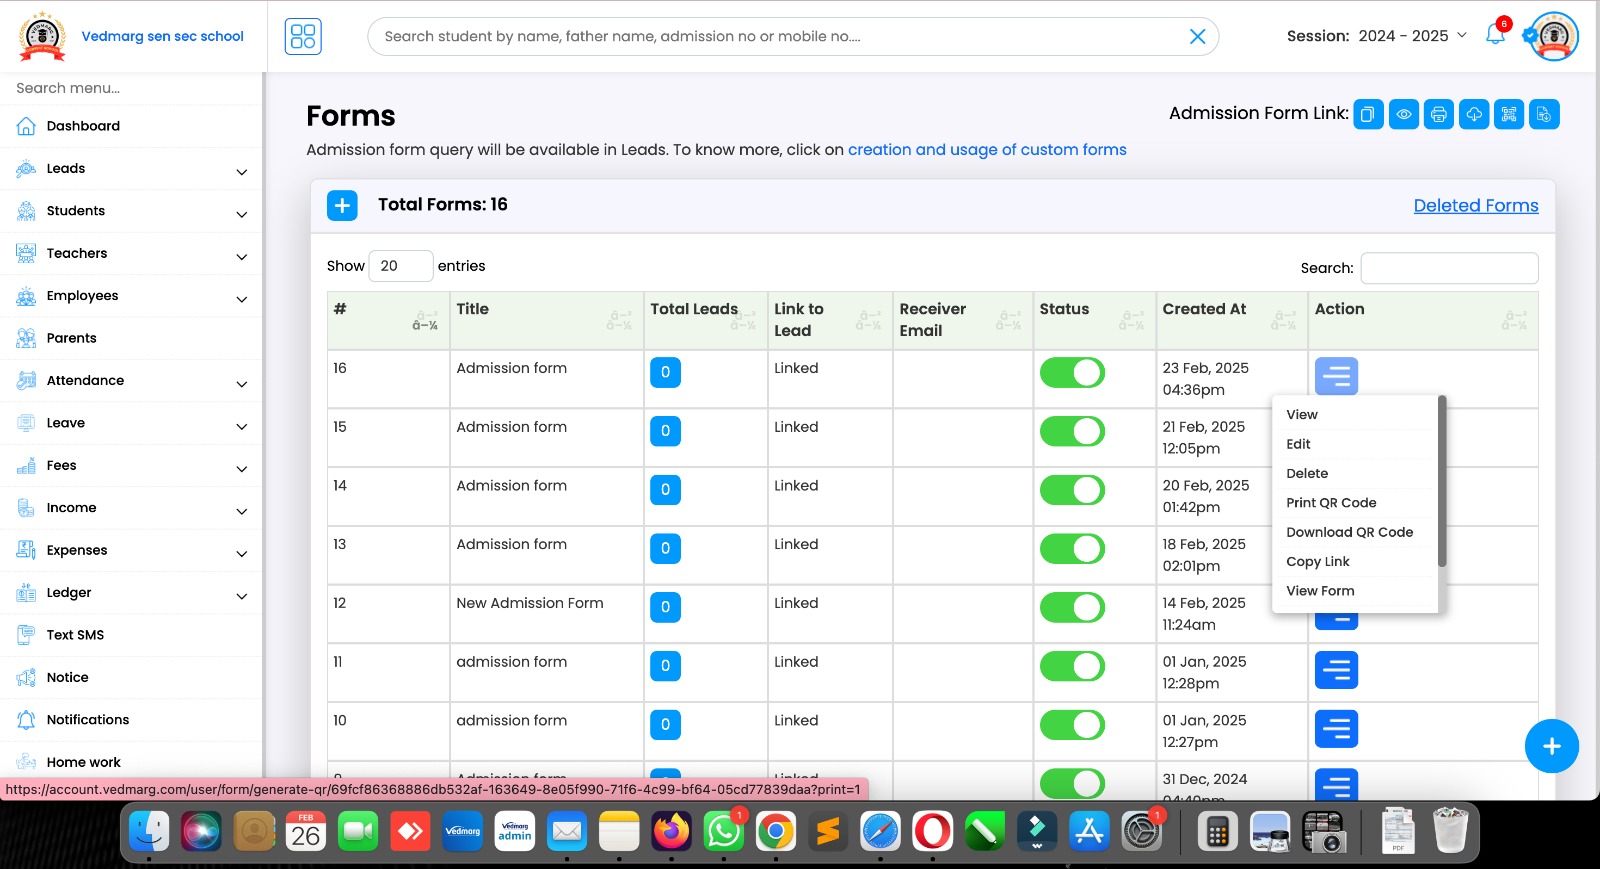Toggle status switch for form 11
The width and height of the screenshot is (1600, 869).
(1072, 666)
